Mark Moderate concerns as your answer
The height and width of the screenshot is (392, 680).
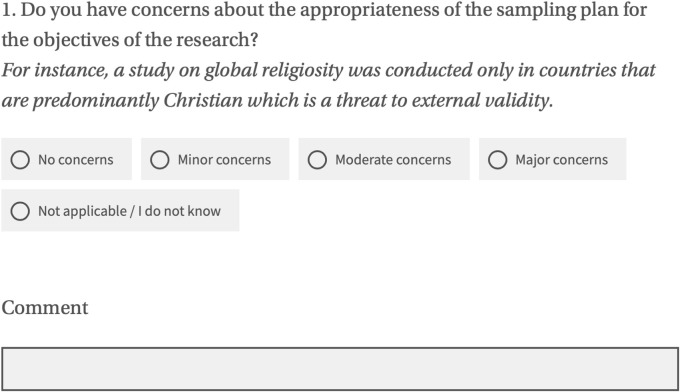384,159
